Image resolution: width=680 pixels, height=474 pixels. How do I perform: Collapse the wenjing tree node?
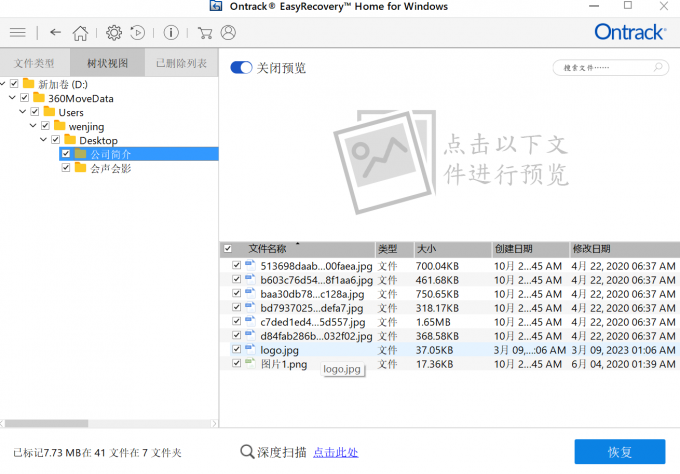coord(33,126)
